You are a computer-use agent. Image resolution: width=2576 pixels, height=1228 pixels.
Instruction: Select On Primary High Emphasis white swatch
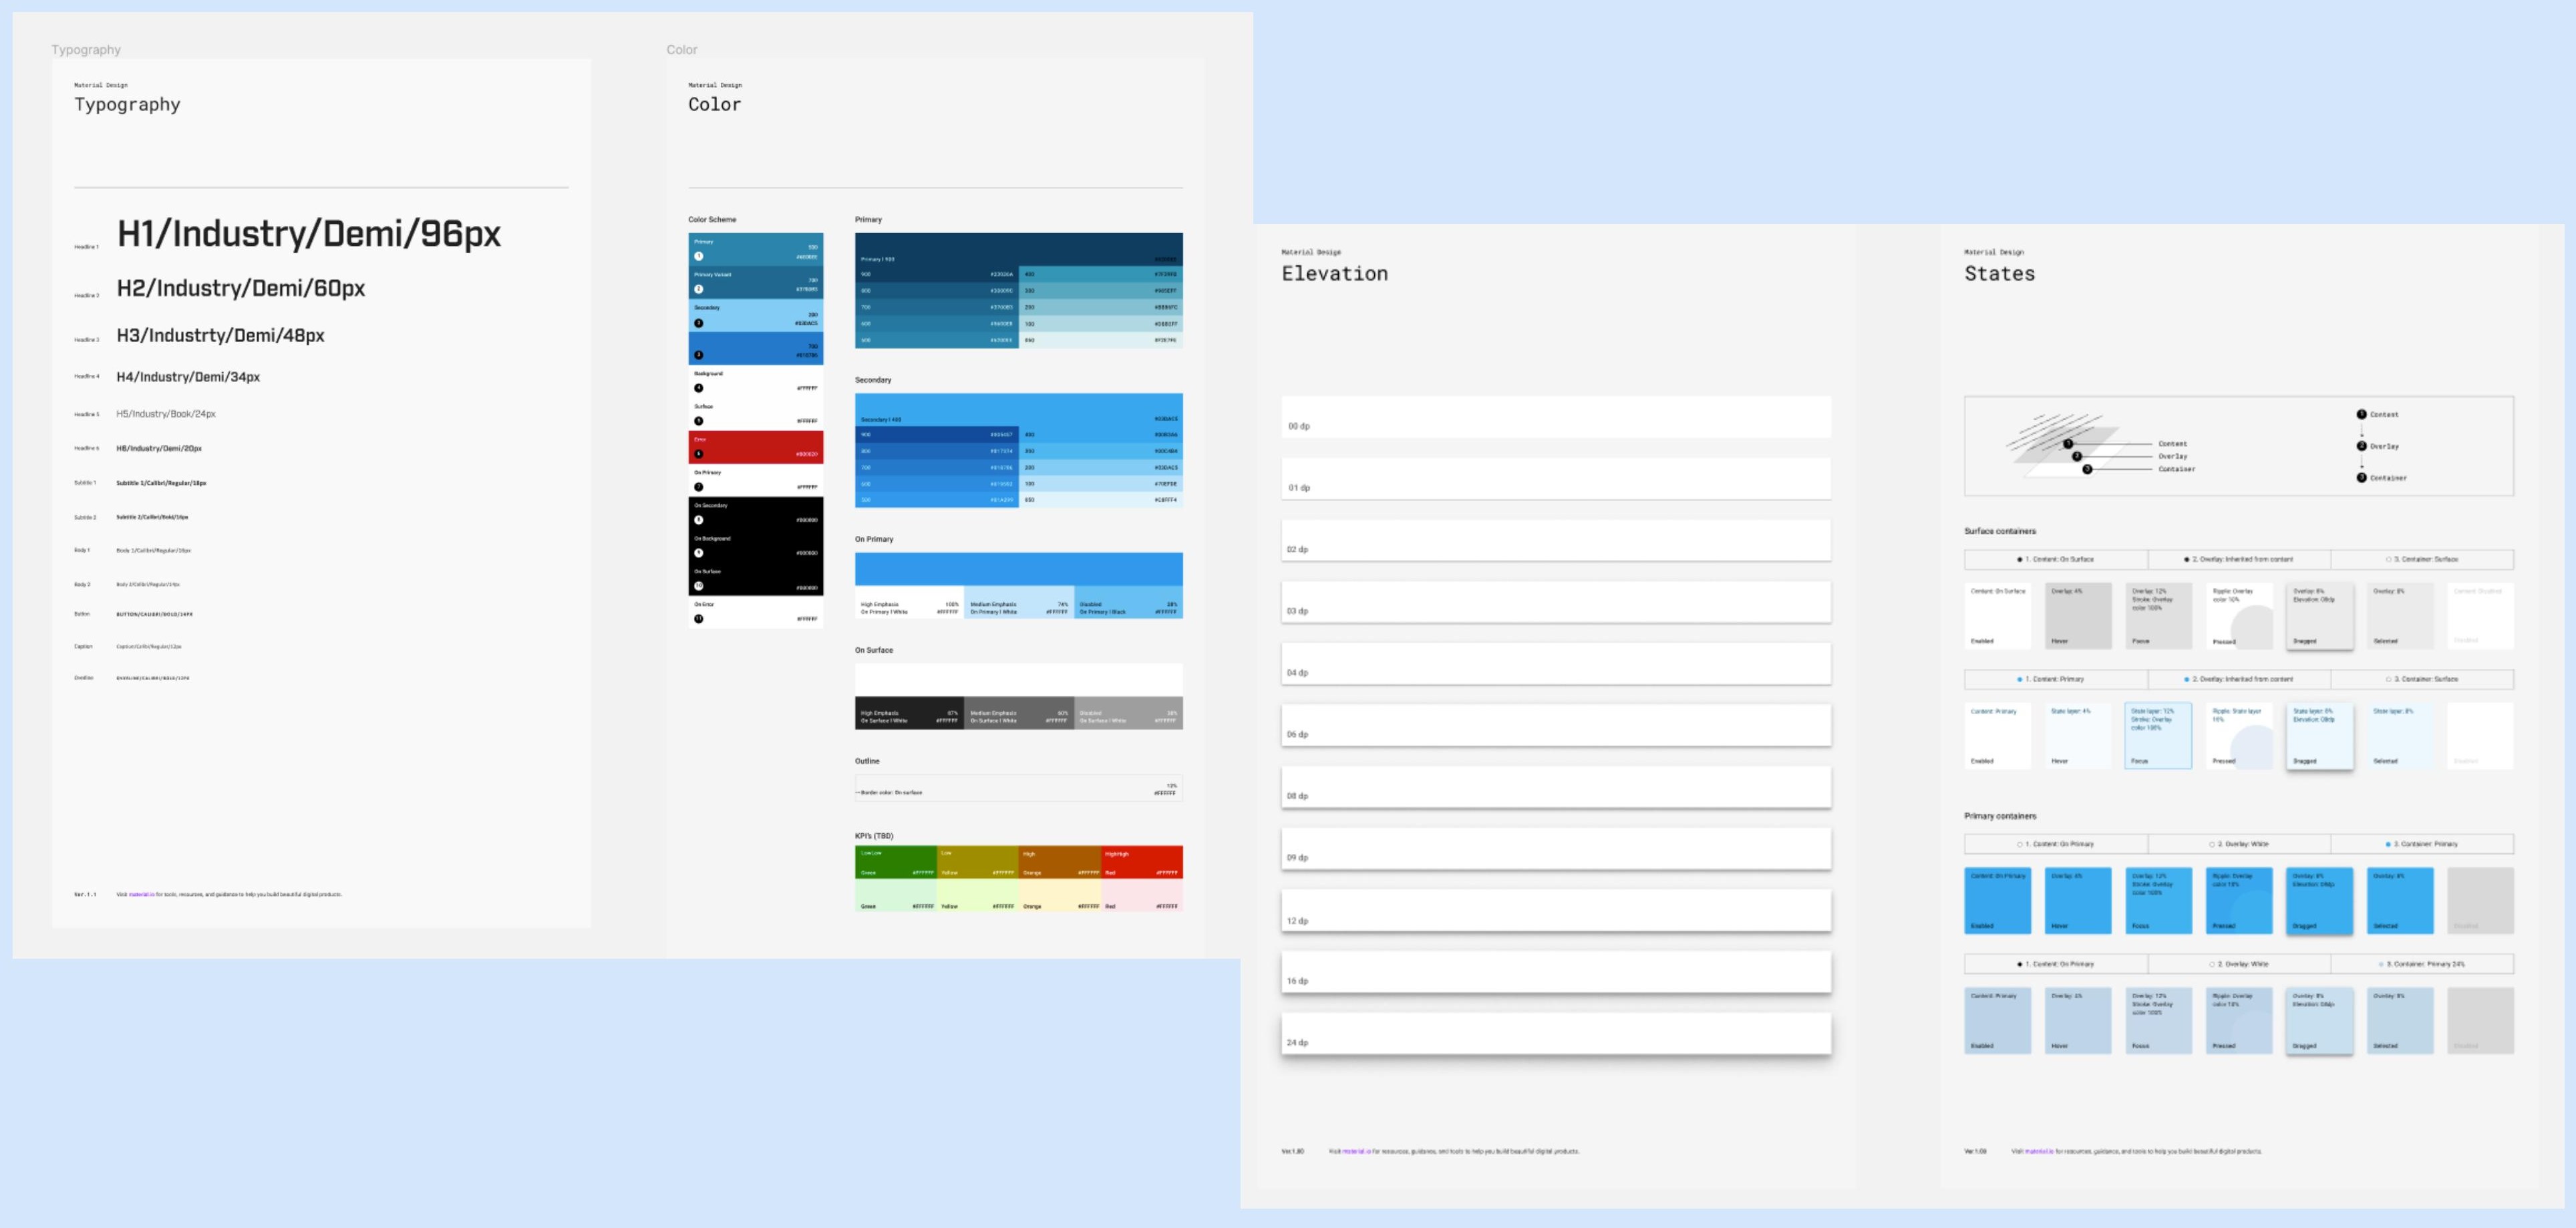(x=909, y=602)
